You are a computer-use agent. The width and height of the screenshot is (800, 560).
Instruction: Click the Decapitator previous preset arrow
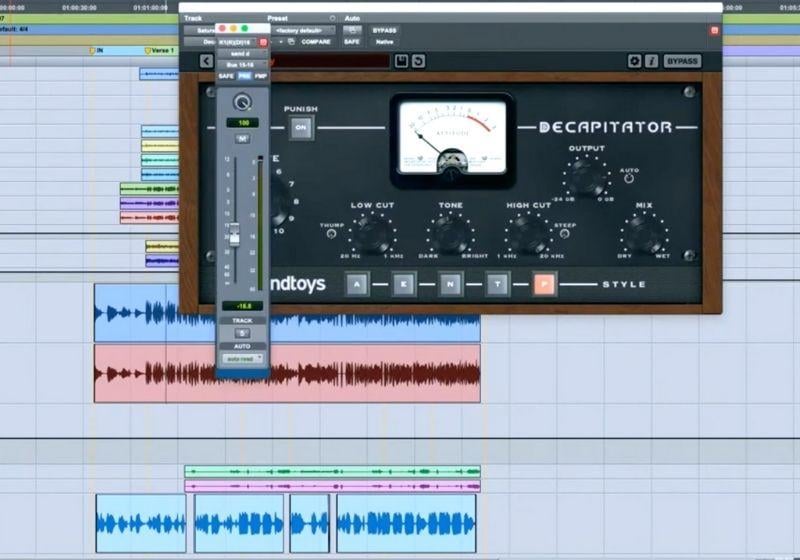(206, 61)
